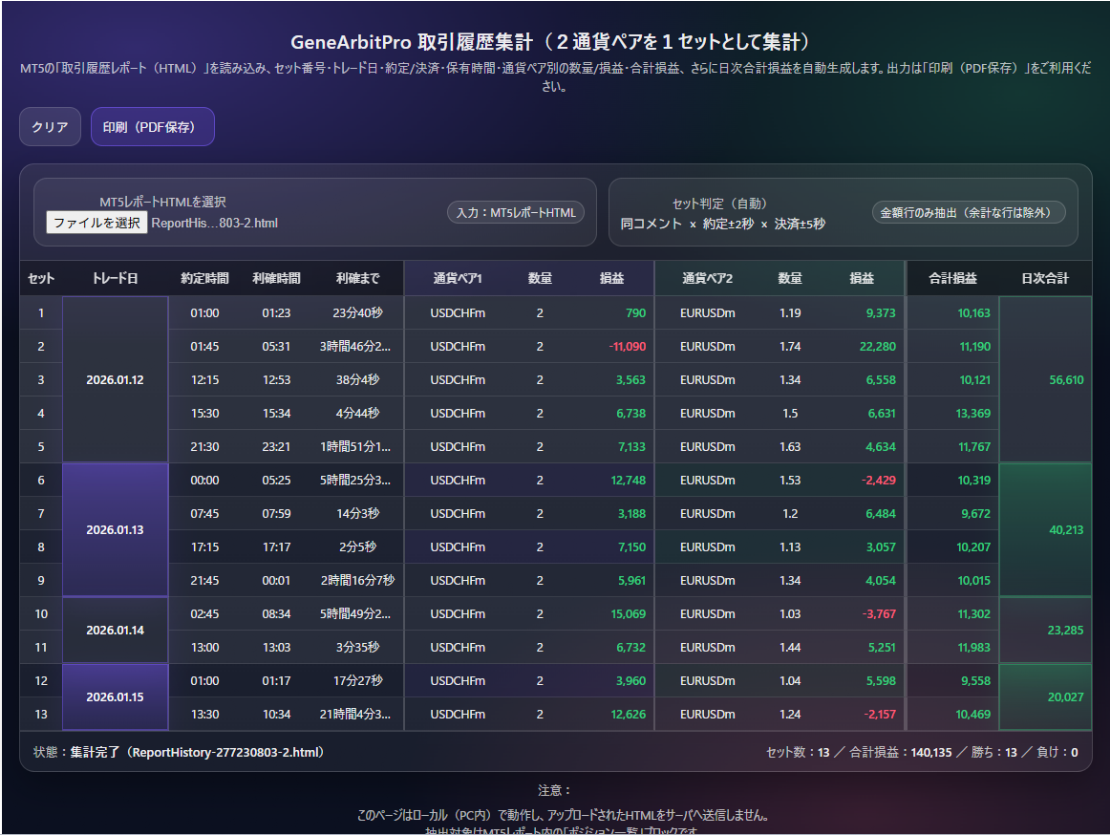Click the 入力：MT5レポートHTML pill badge
The height and width of the screenshot is (835, 1110).
516,213
